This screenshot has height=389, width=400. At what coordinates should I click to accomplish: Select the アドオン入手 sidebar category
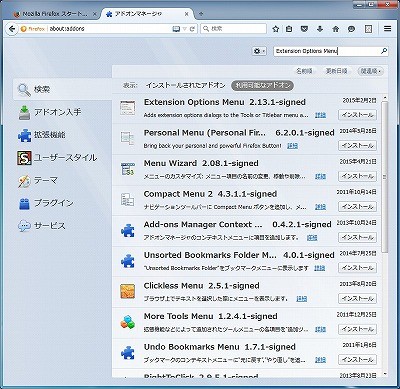point(62,112)
